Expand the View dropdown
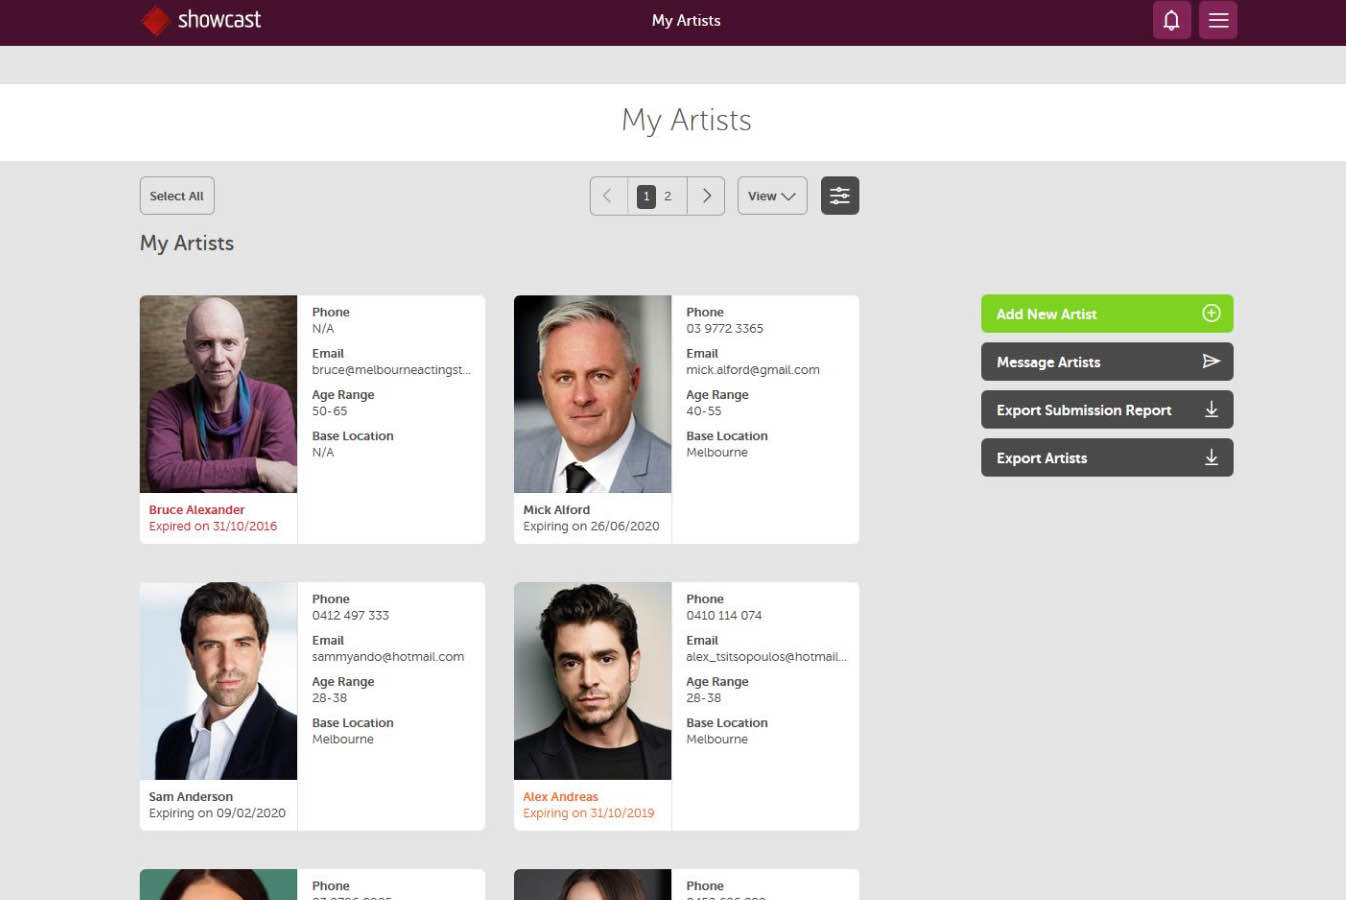 [772, 196]
